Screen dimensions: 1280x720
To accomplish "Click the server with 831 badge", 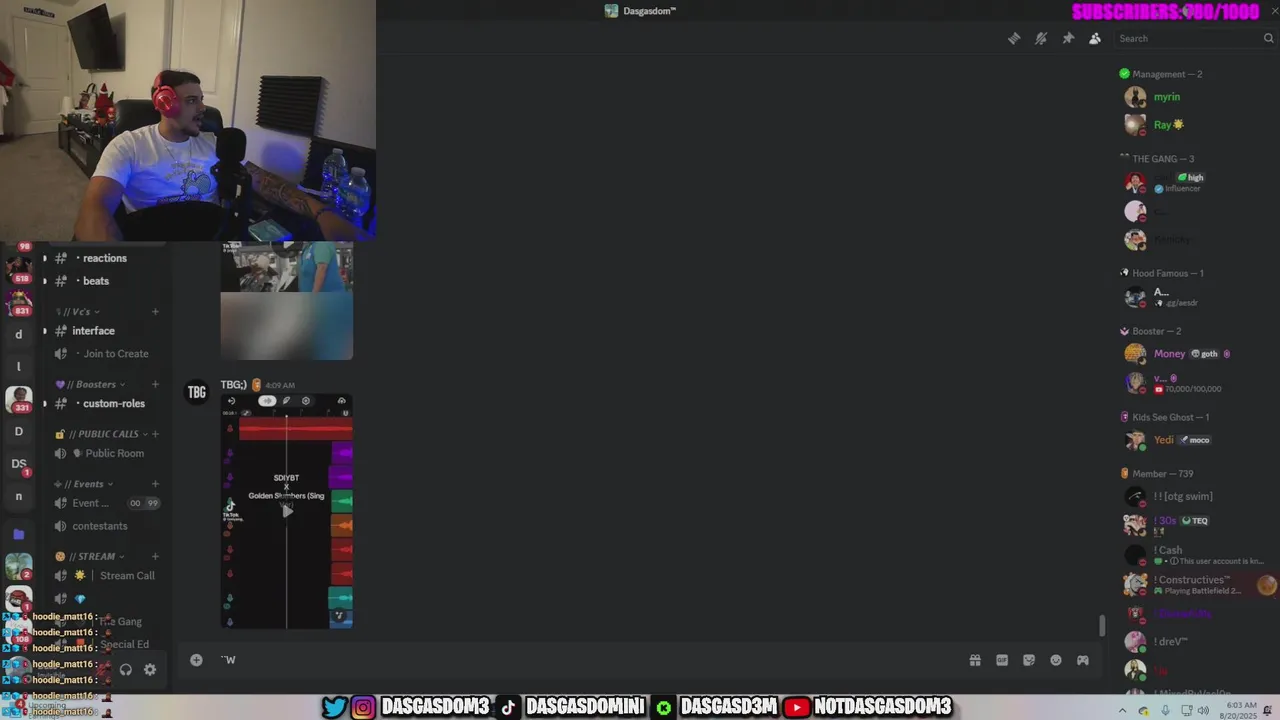I will pyautogui.click(x=19, y=300).
